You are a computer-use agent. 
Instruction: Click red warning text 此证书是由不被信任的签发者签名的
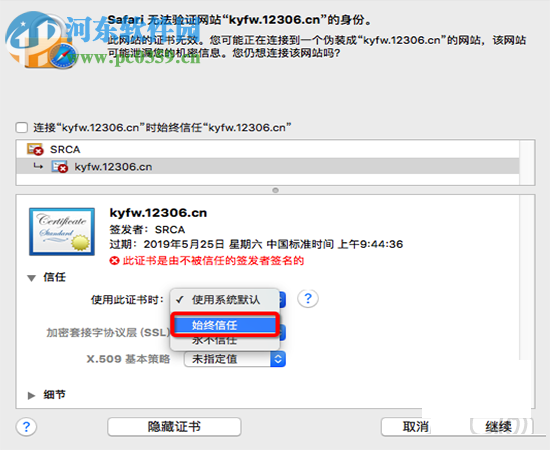[213, 261]
